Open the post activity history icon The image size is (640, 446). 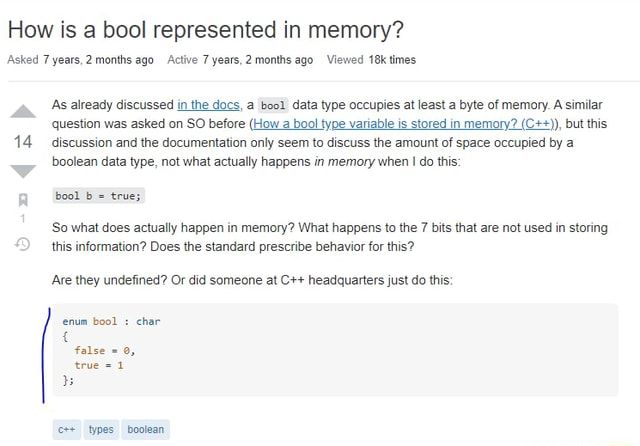(22, 244)
